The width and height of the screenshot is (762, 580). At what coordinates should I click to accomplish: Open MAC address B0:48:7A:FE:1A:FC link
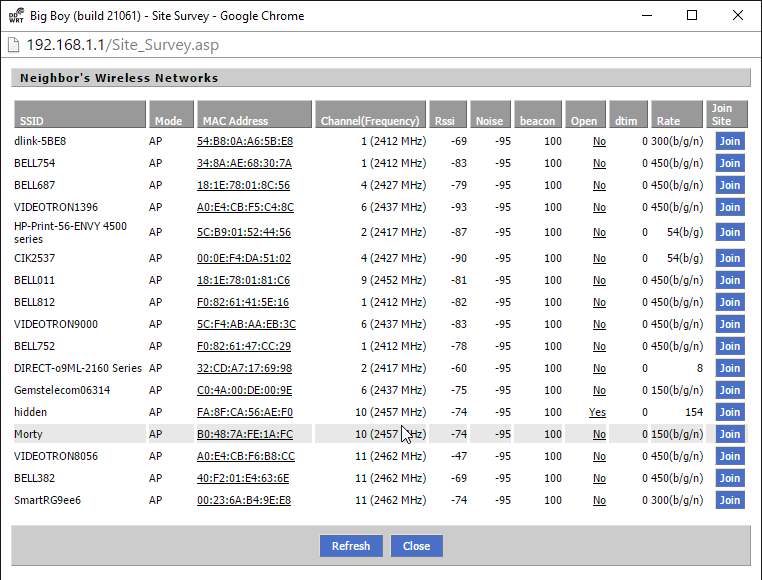(245, 434)
